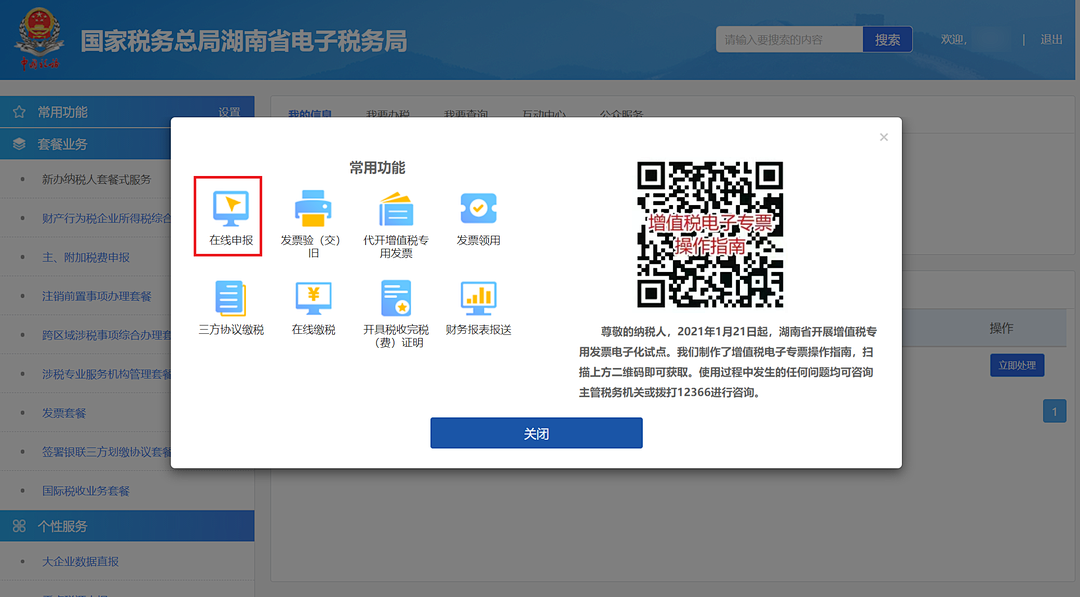Open 大企业数据直报 in sidebar
Screen dimensions: 1080x597
pos(81,561)
